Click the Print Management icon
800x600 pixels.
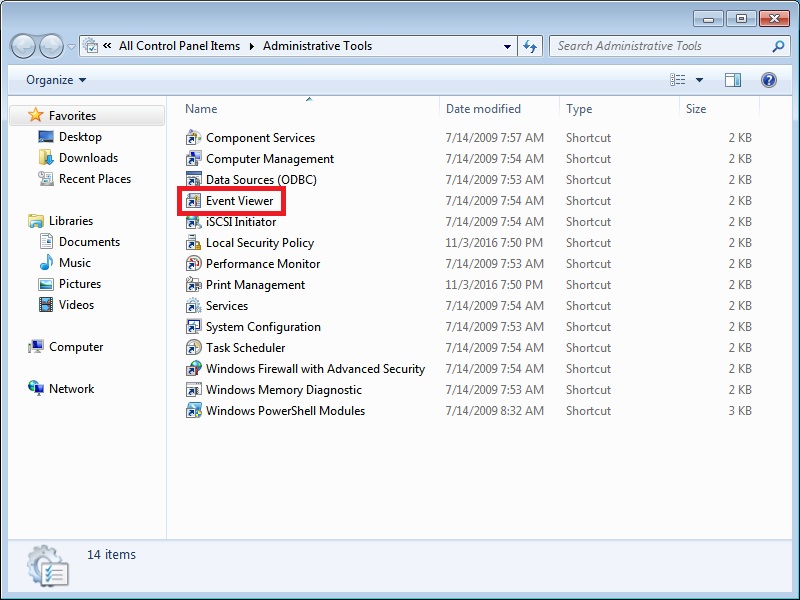point(193,285)
